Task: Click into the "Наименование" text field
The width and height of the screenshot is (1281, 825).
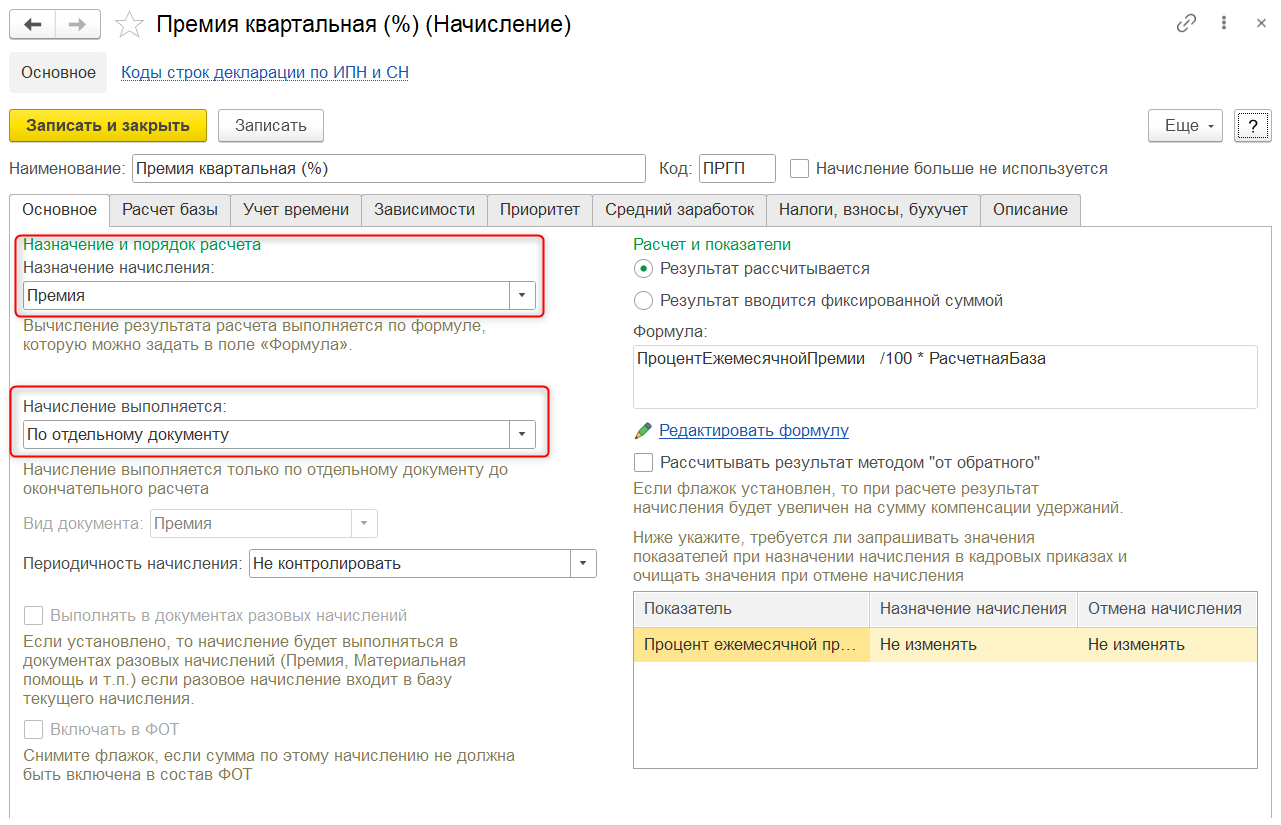Action: click(x=388, y=169)
